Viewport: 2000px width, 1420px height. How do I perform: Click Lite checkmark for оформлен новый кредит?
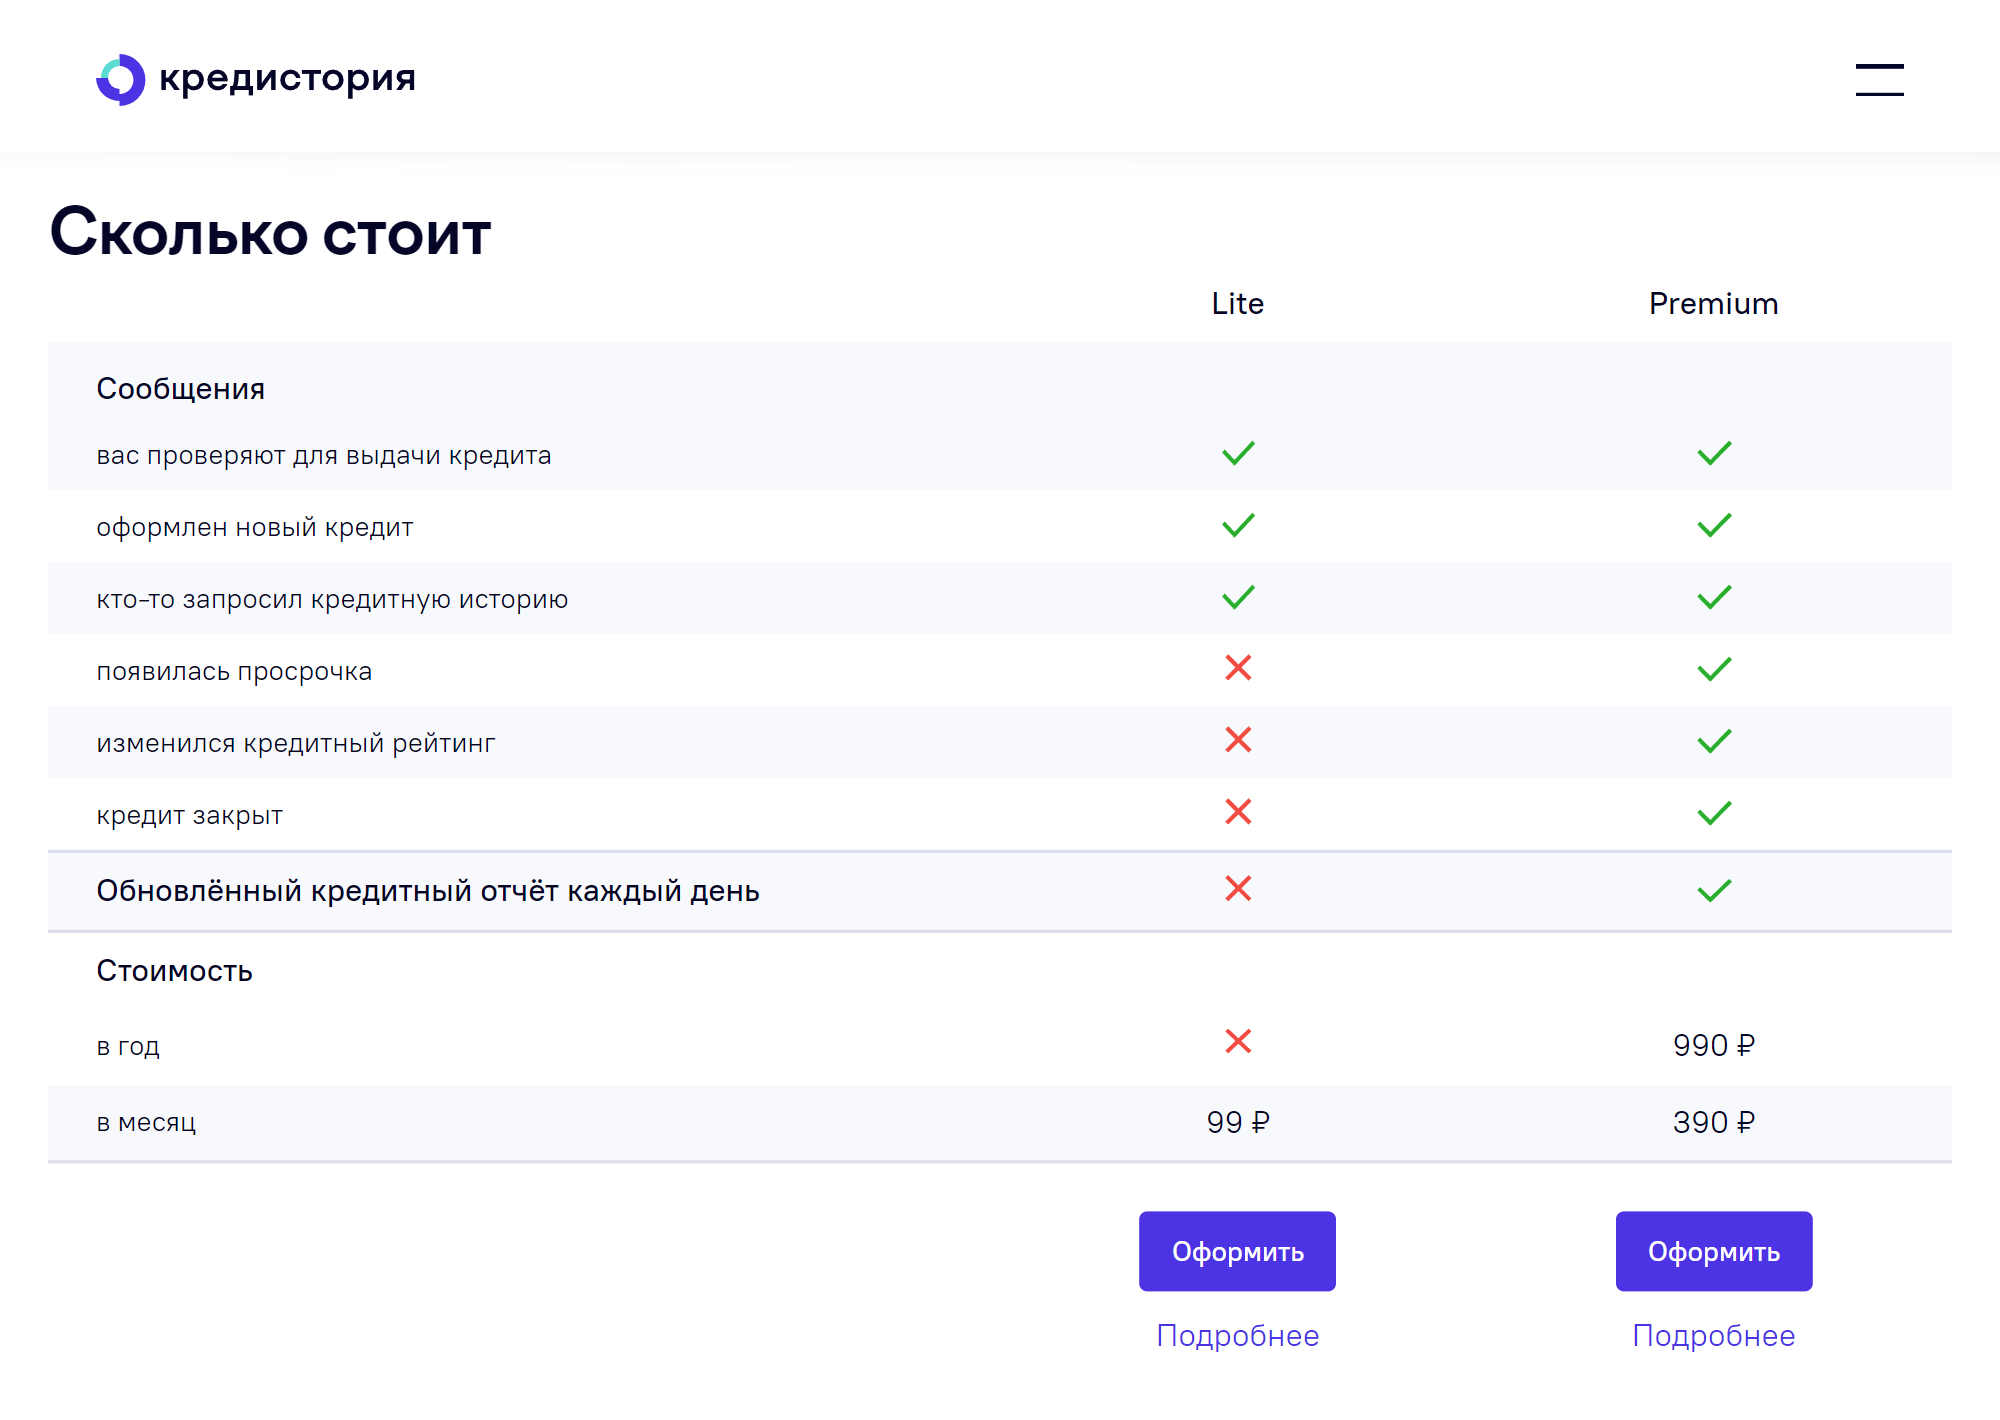point(1238,525)
